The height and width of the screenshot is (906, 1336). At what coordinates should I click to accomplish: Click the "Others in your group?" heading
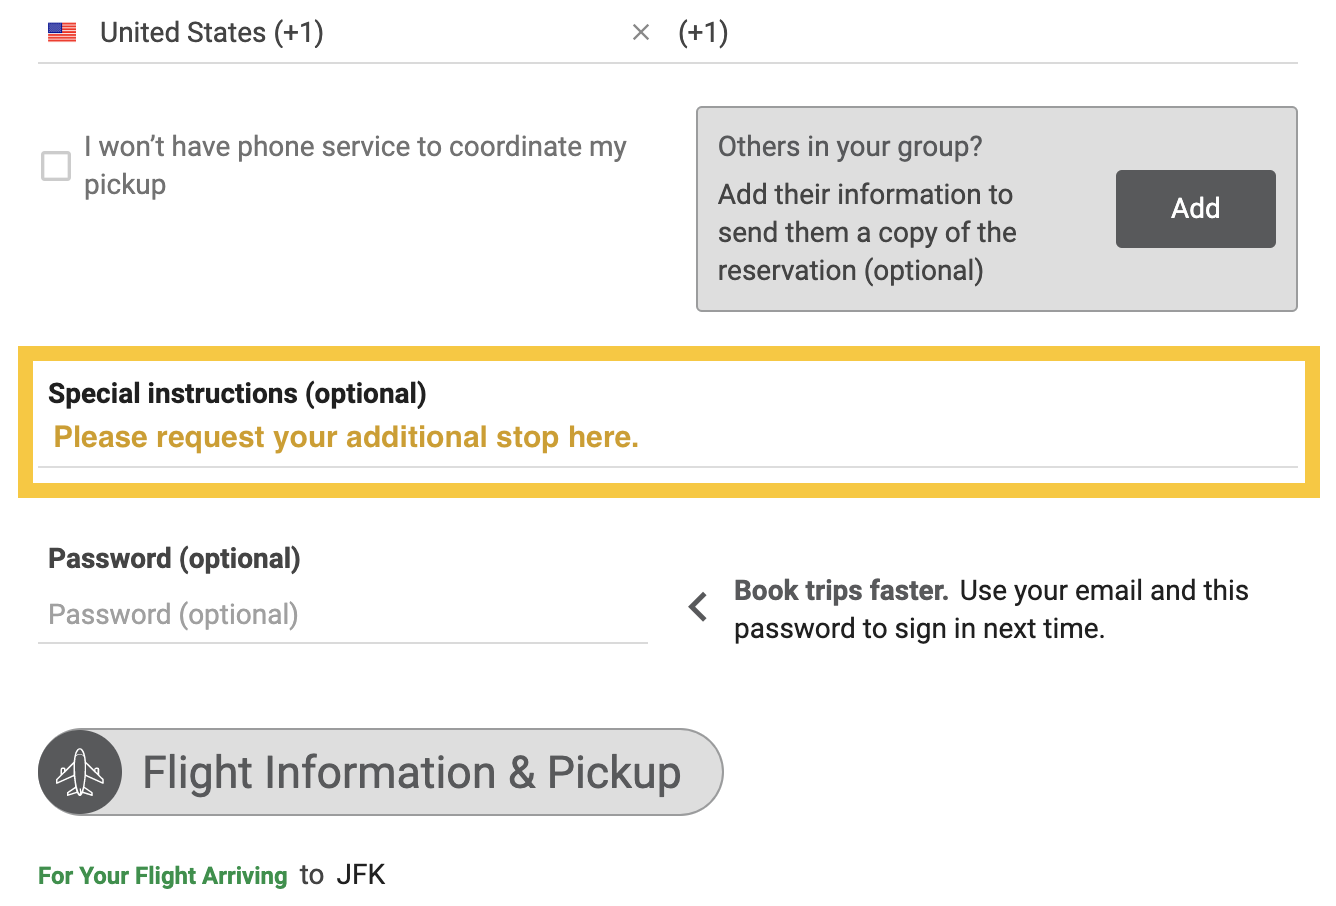(x=850, y=147)
